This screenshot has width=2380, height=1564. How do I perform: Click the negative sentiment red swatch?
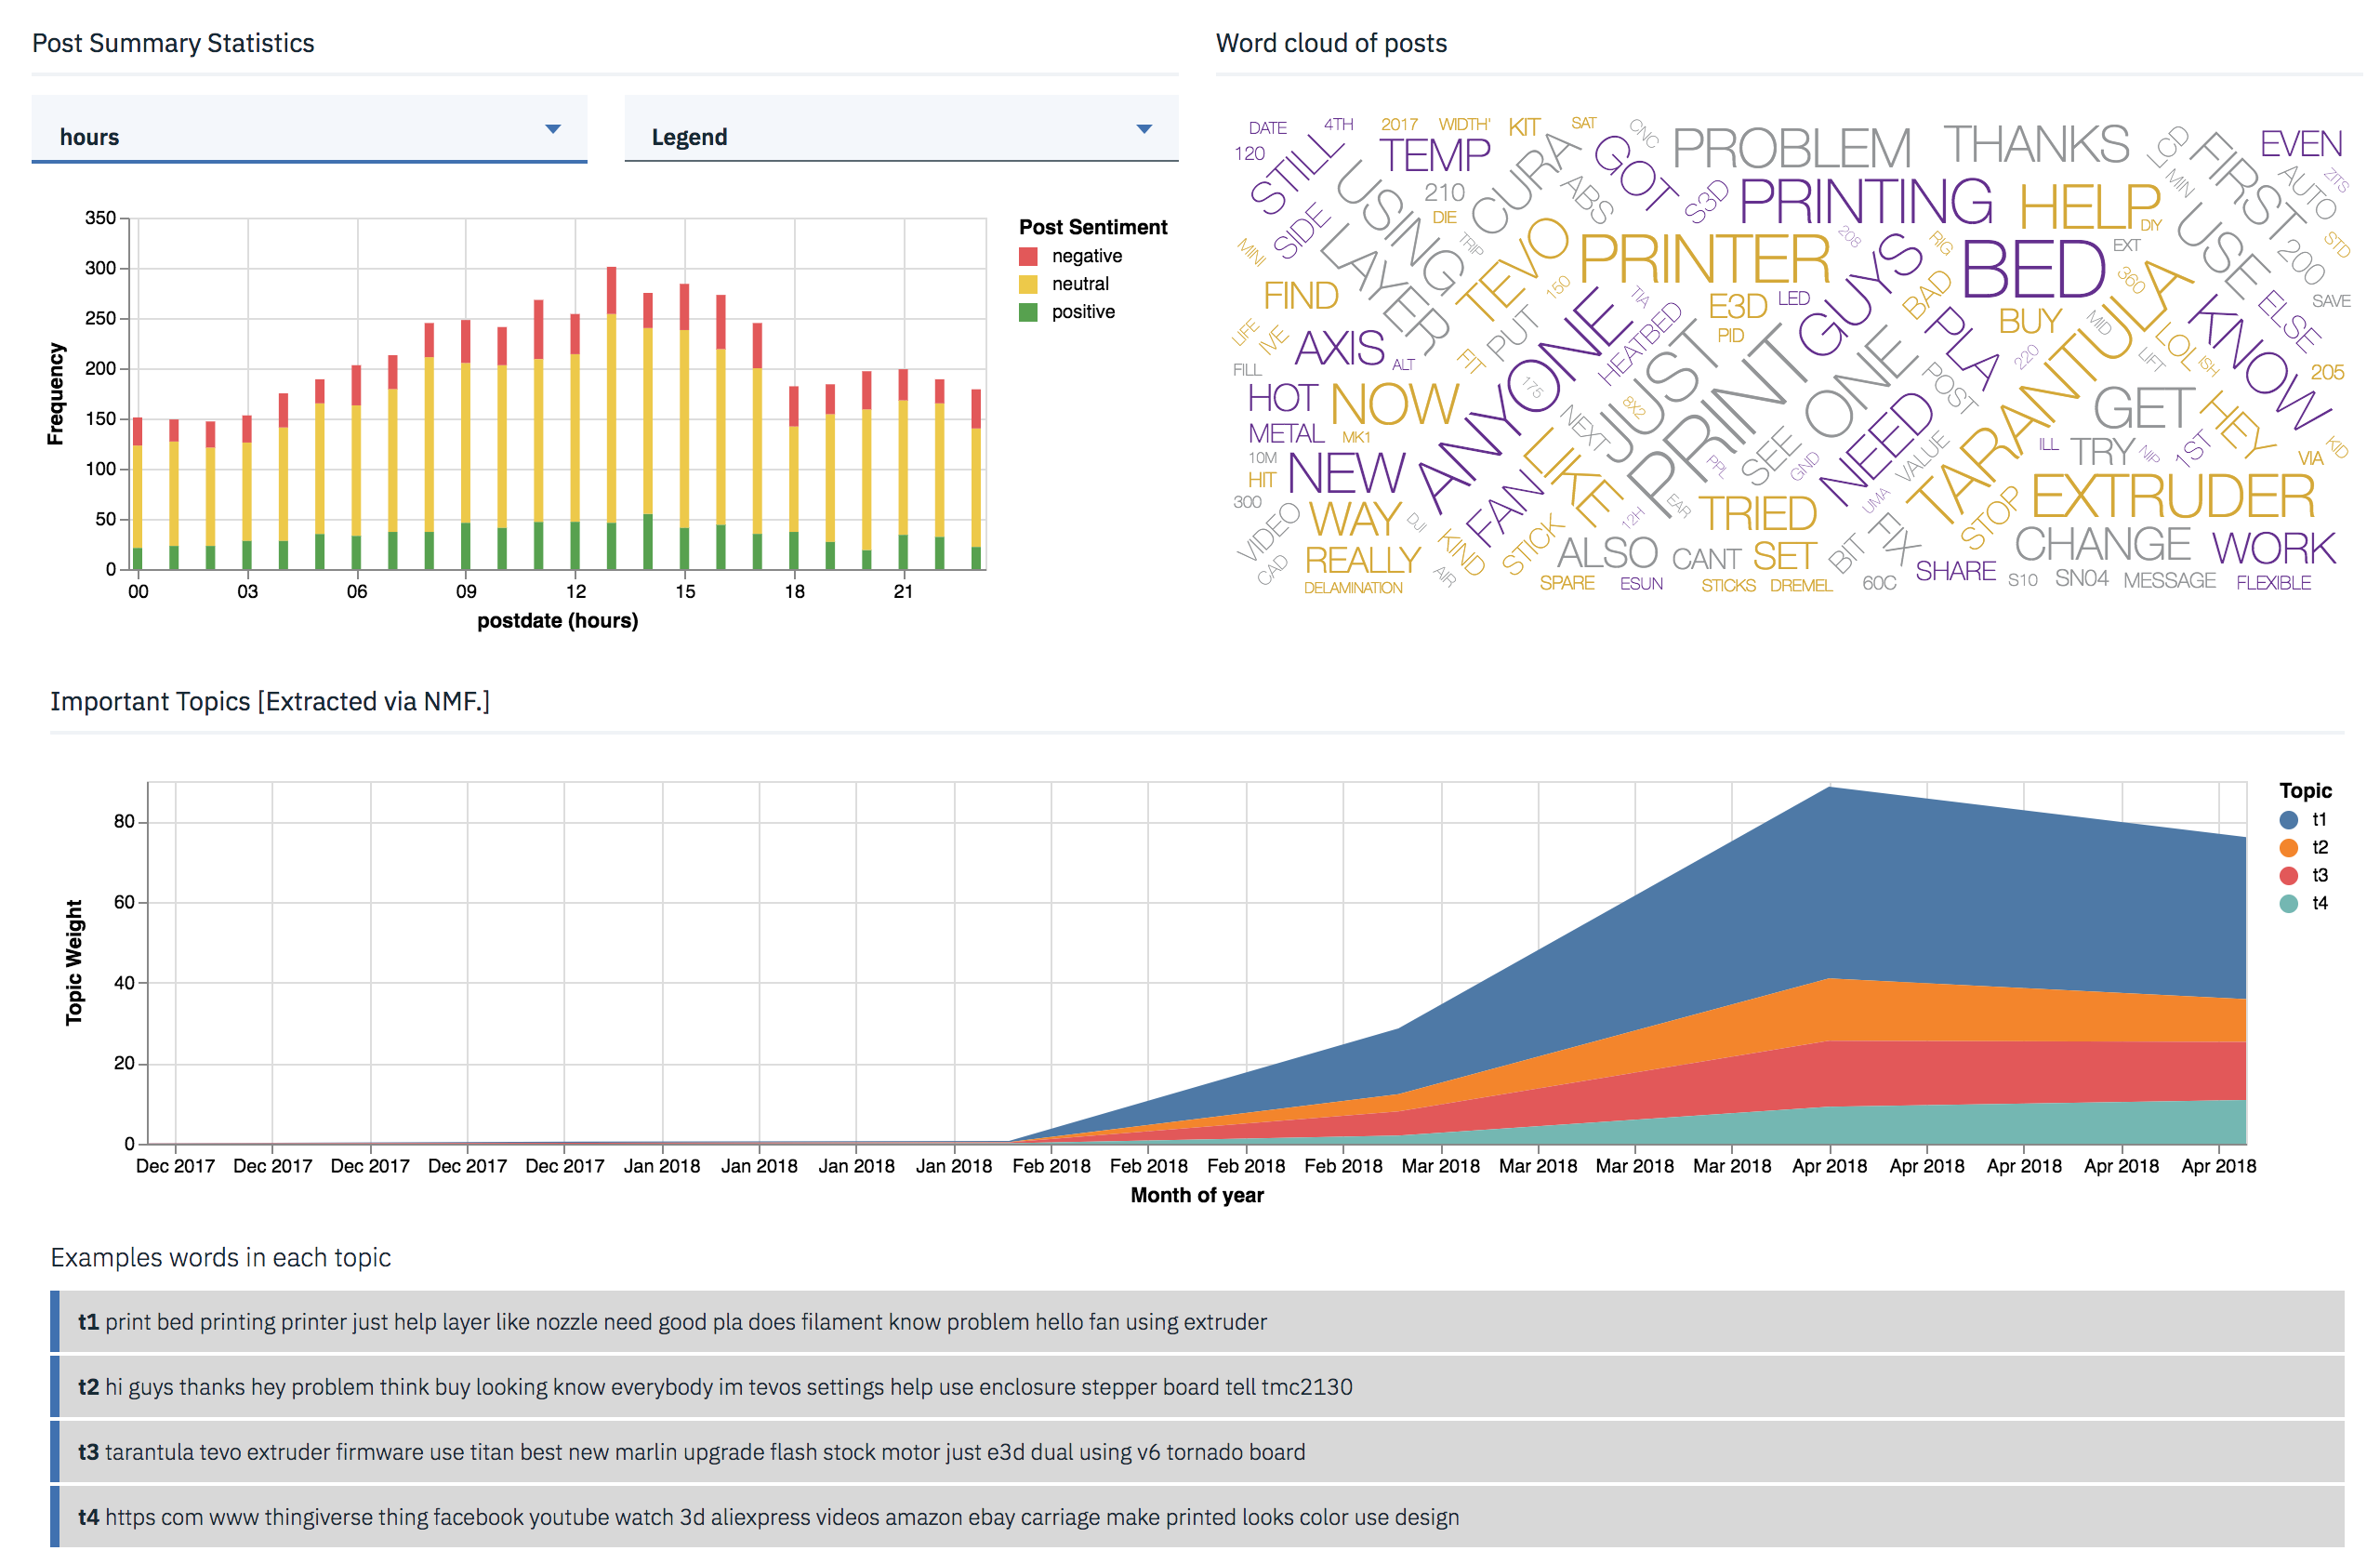tap(1028, 256)
